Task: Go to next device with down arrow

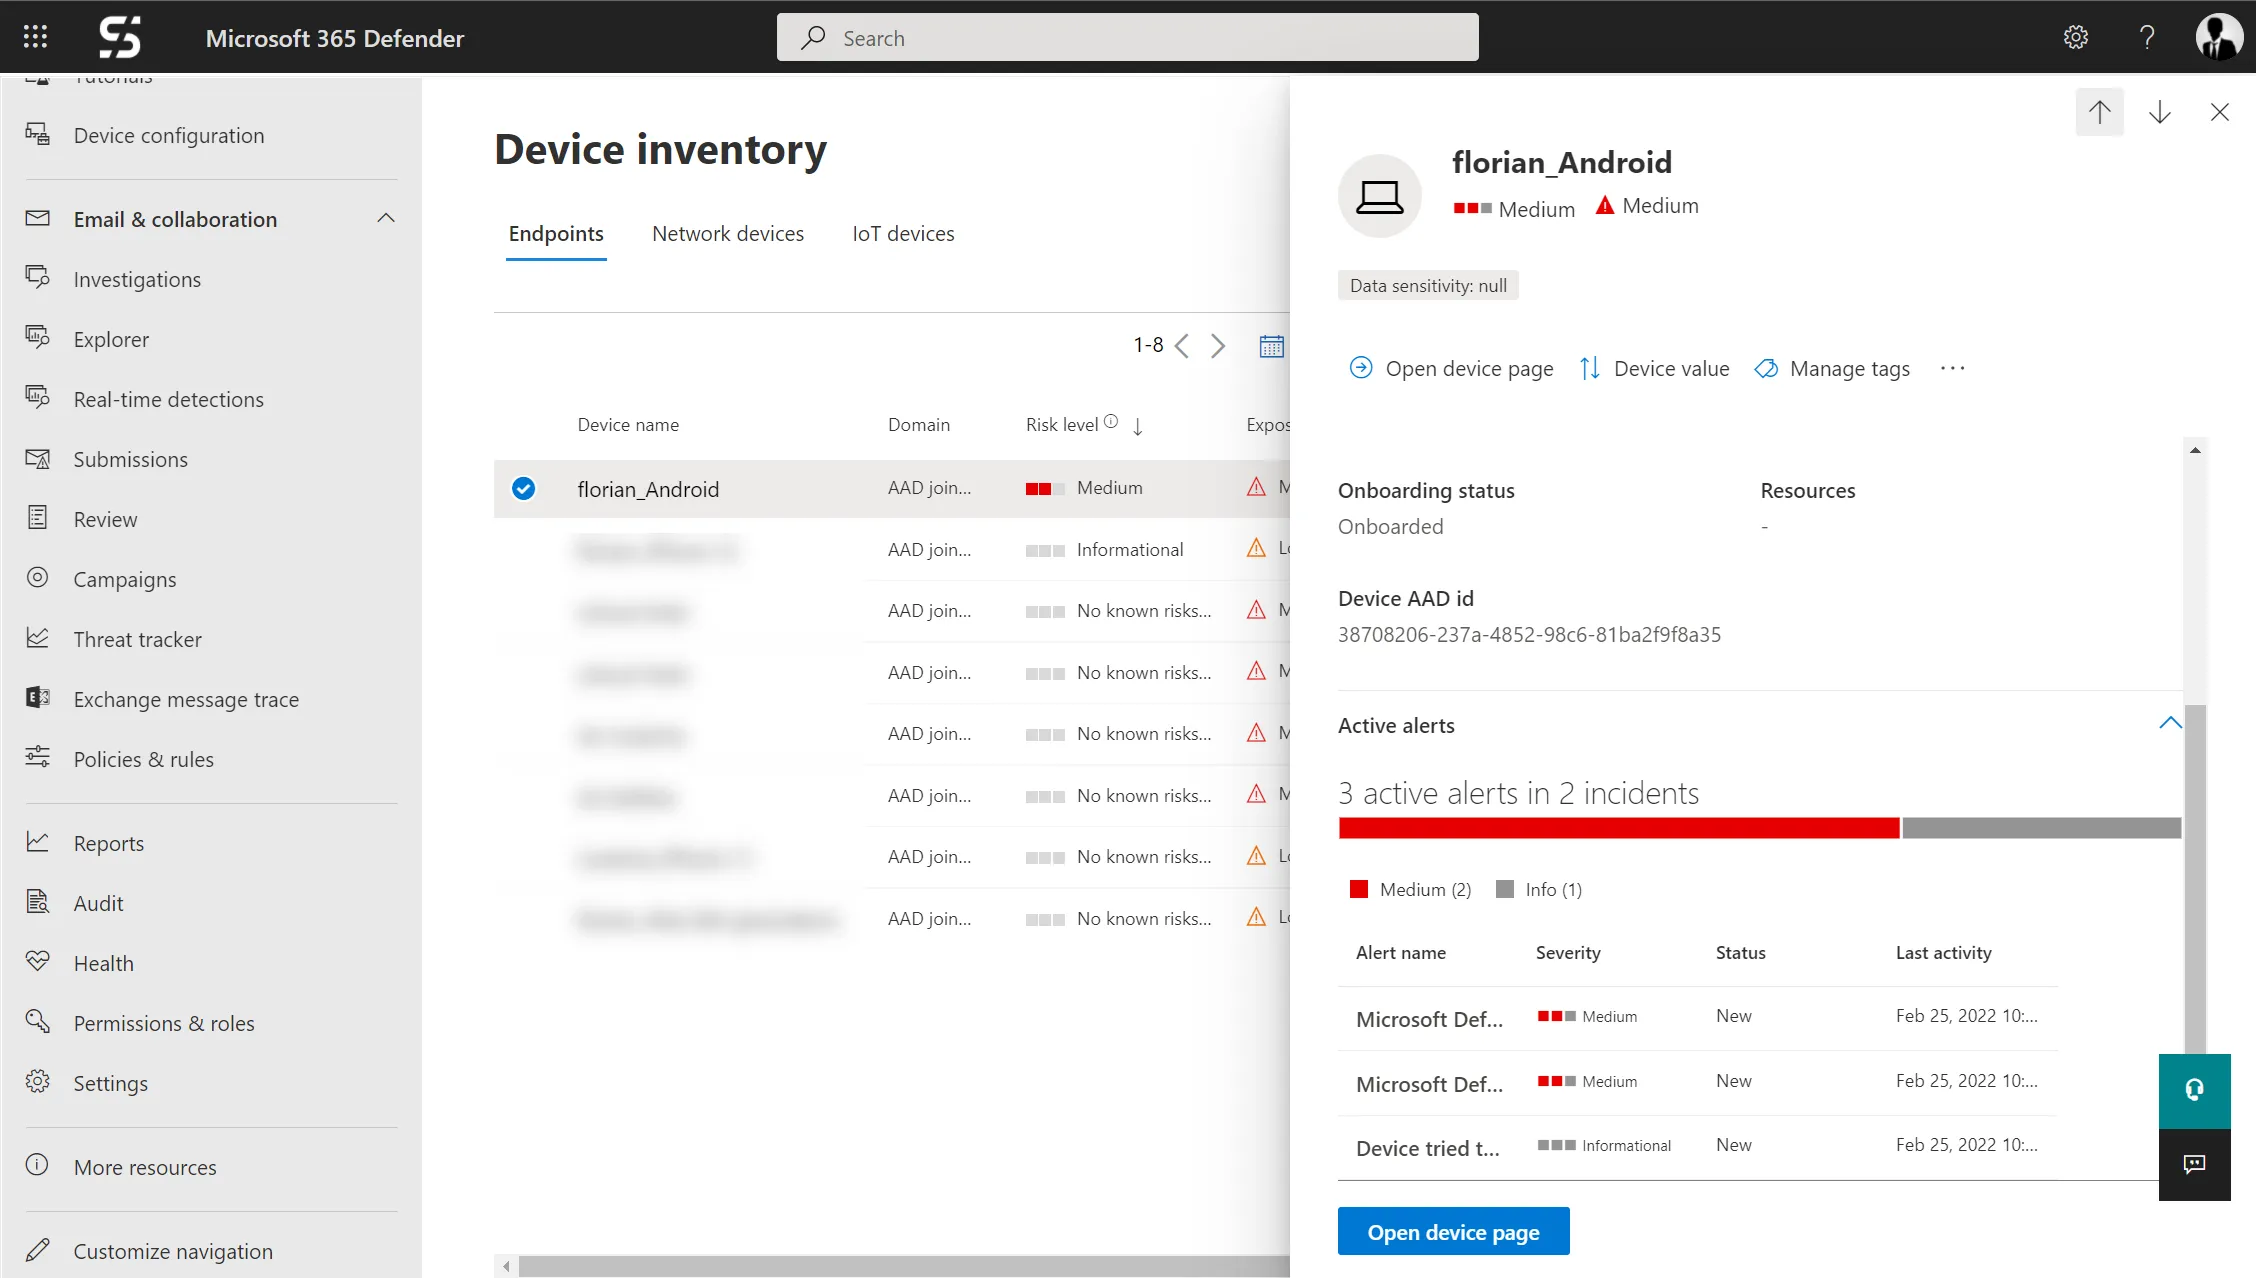Action: (x=2160, y=112)
